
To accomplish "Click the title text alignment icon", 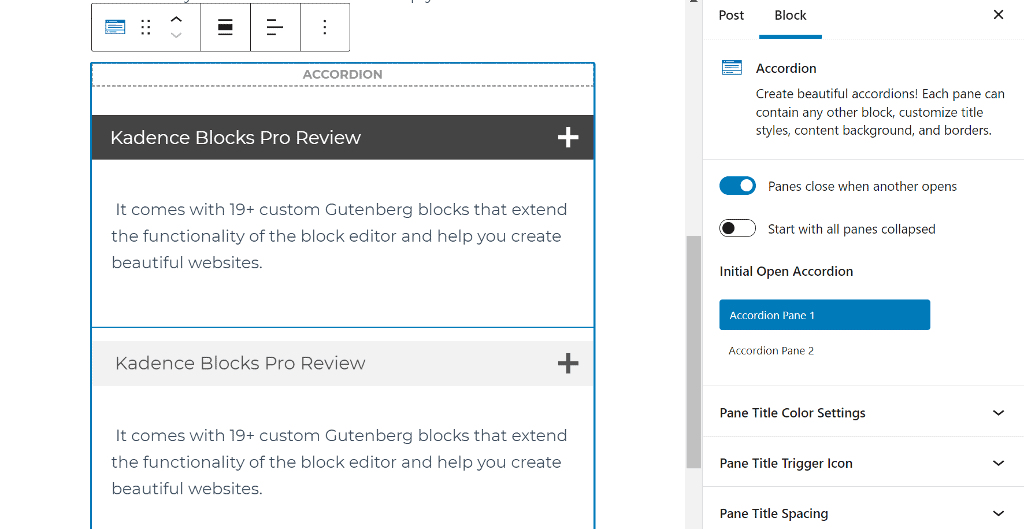I will tap(275, 27).
